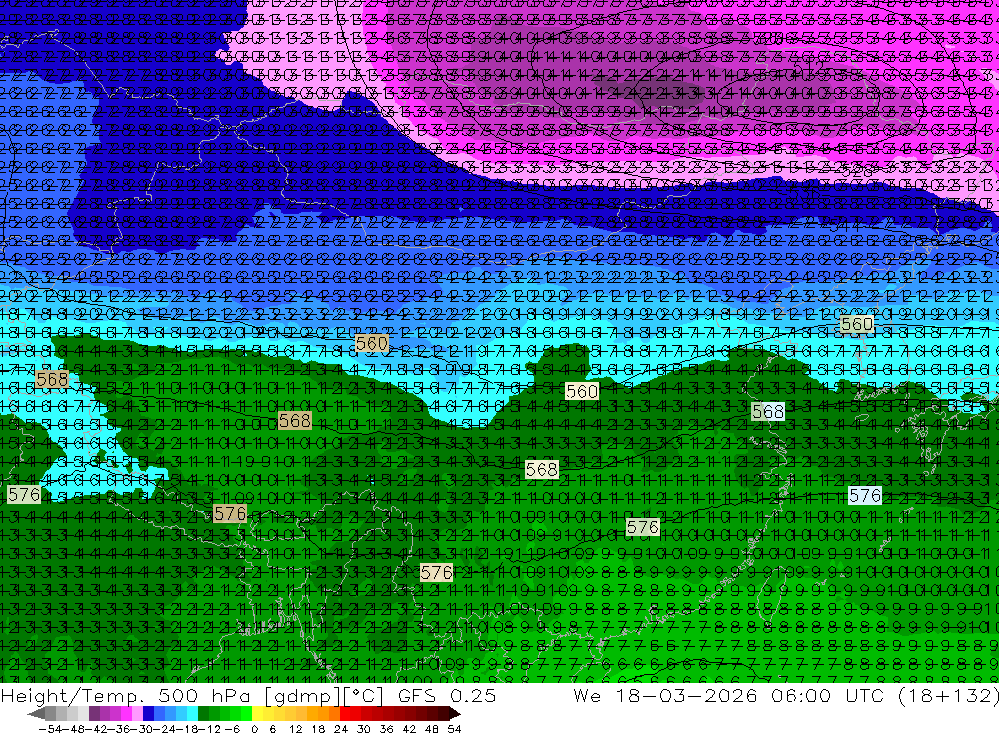Click the '-54' legend value

coord(50,729)
